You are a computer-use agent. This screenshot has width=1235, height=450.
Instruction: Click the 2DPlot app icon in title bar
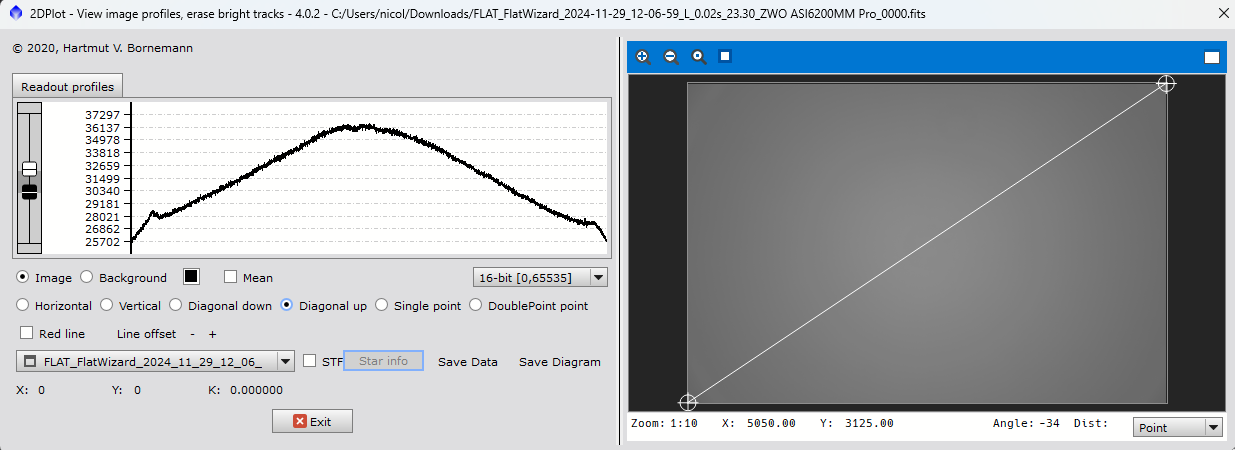[14, 13]
